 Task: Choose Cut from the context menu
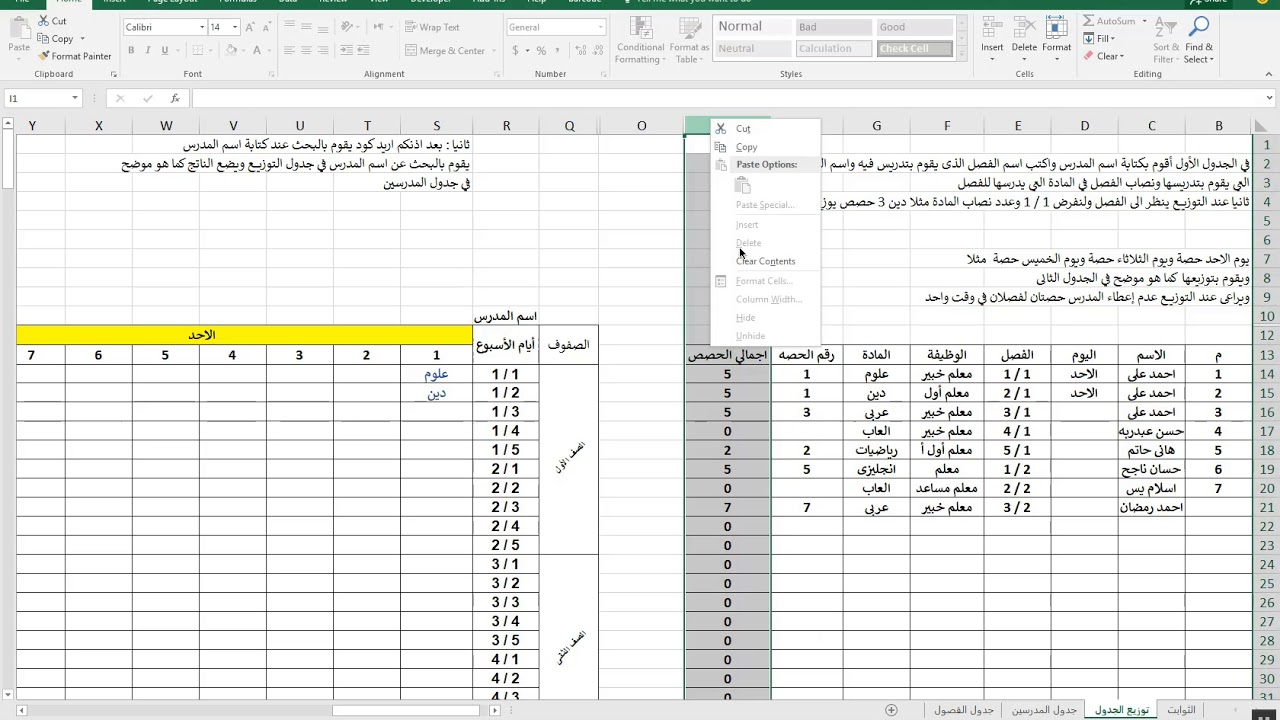(743, 128)
